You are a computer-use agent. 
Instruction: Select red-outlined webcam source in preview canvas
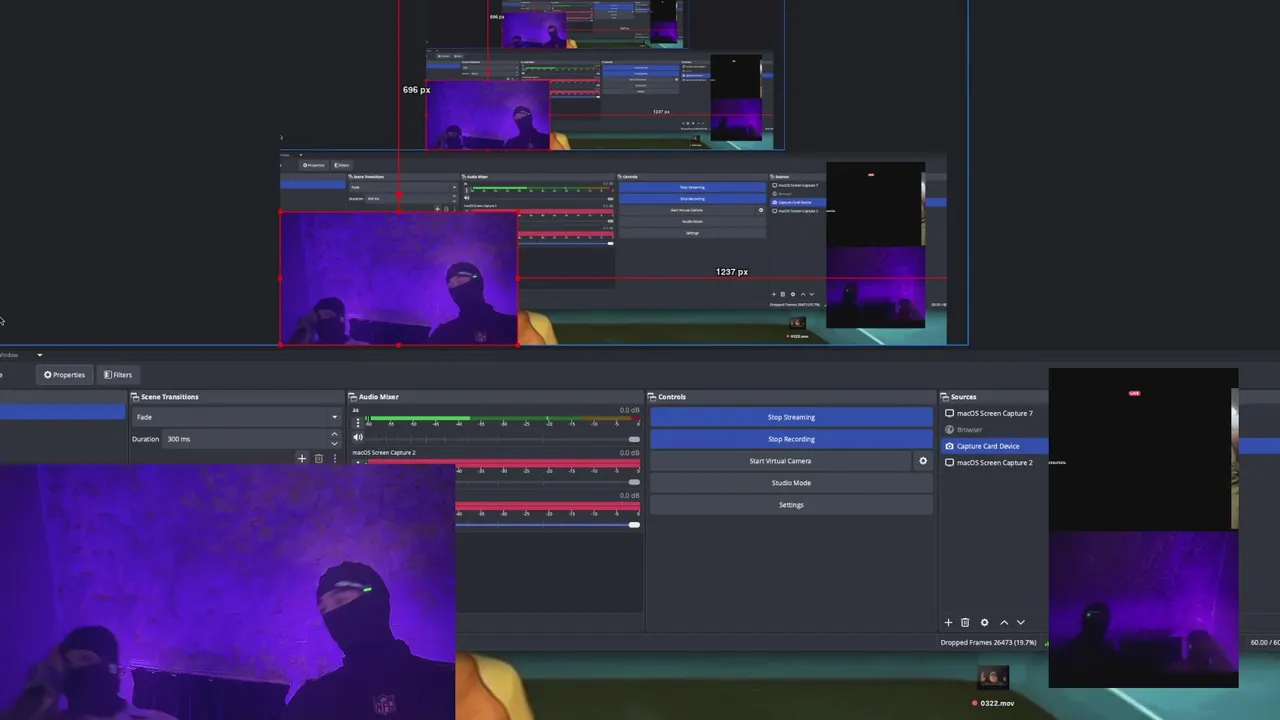pyautogui.click(x=398, y=278)
